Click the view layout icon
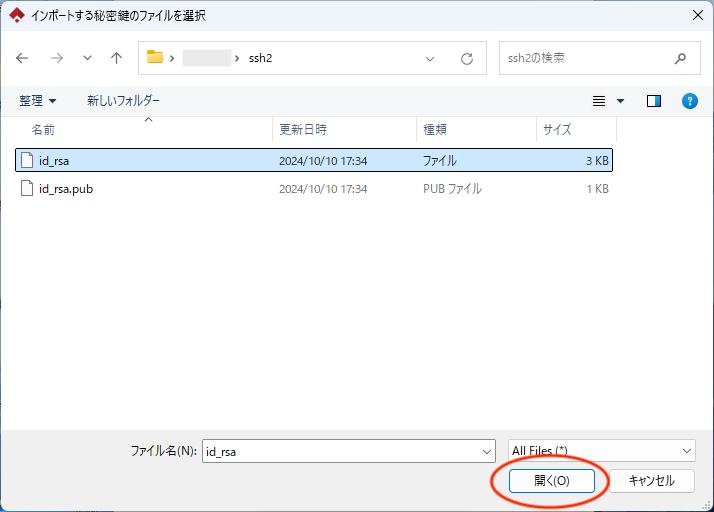714x512 pixels. (600, 101)
